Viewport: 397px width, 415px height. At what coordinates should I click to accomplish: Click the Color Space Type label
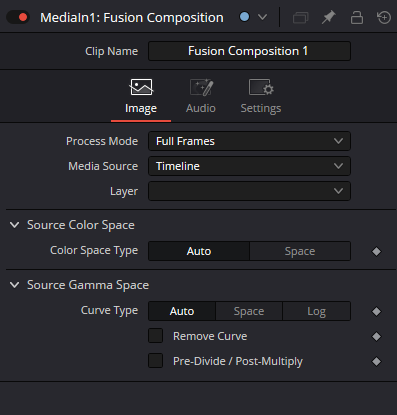(94, 250)
